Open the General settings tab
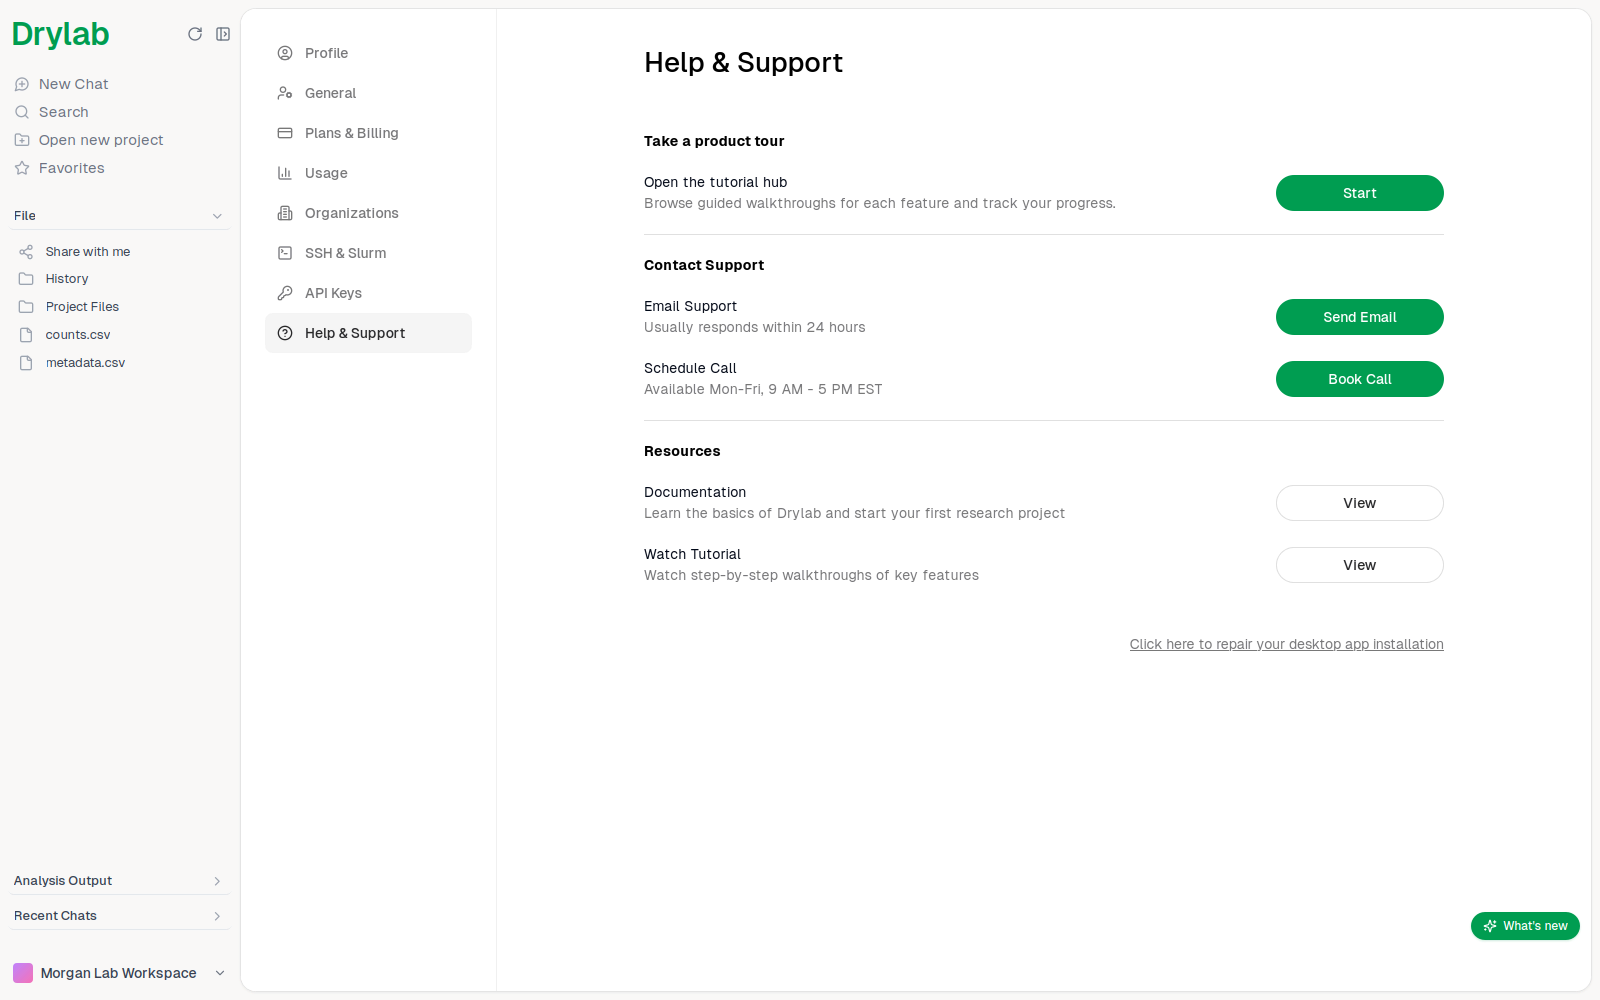 pyautogui.click(x=368, y=93)
